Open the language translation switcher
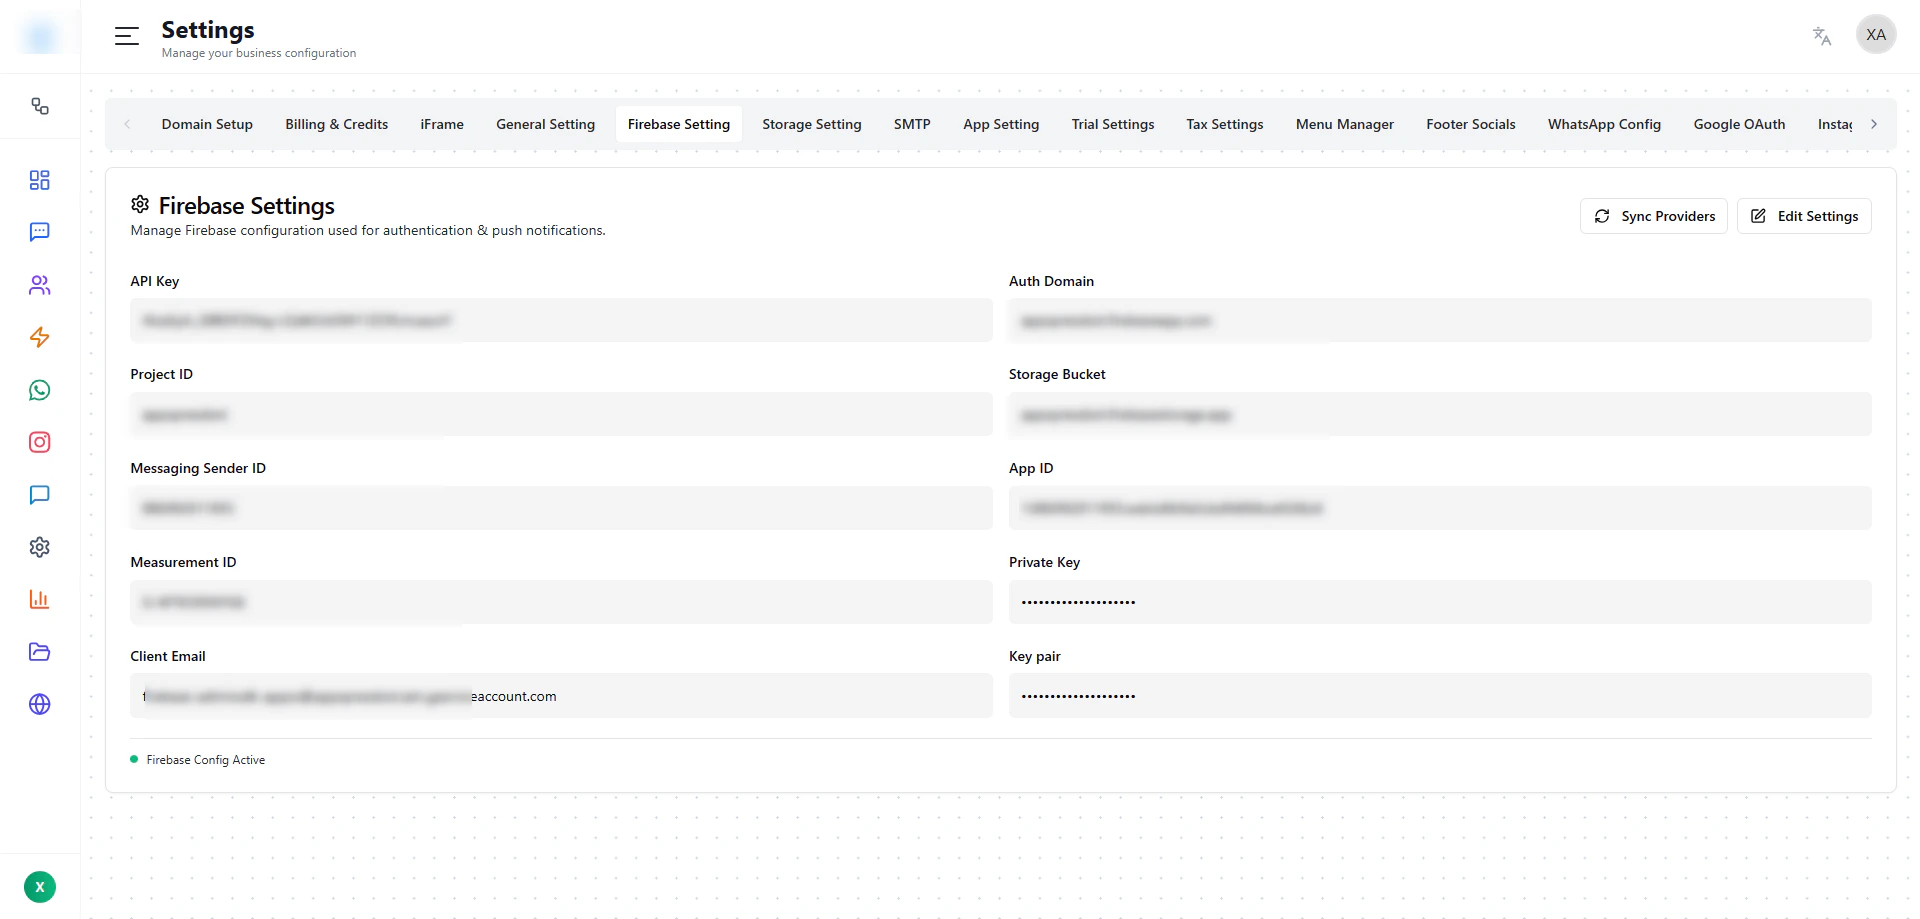 pos(1822,36)
